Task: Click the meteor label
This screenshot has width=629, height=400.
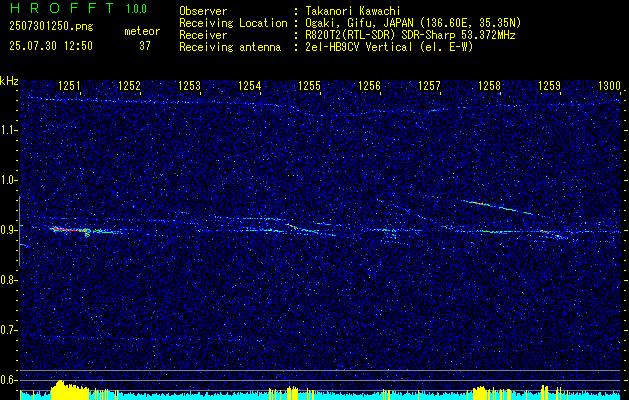Action: (x=142, y=31)
